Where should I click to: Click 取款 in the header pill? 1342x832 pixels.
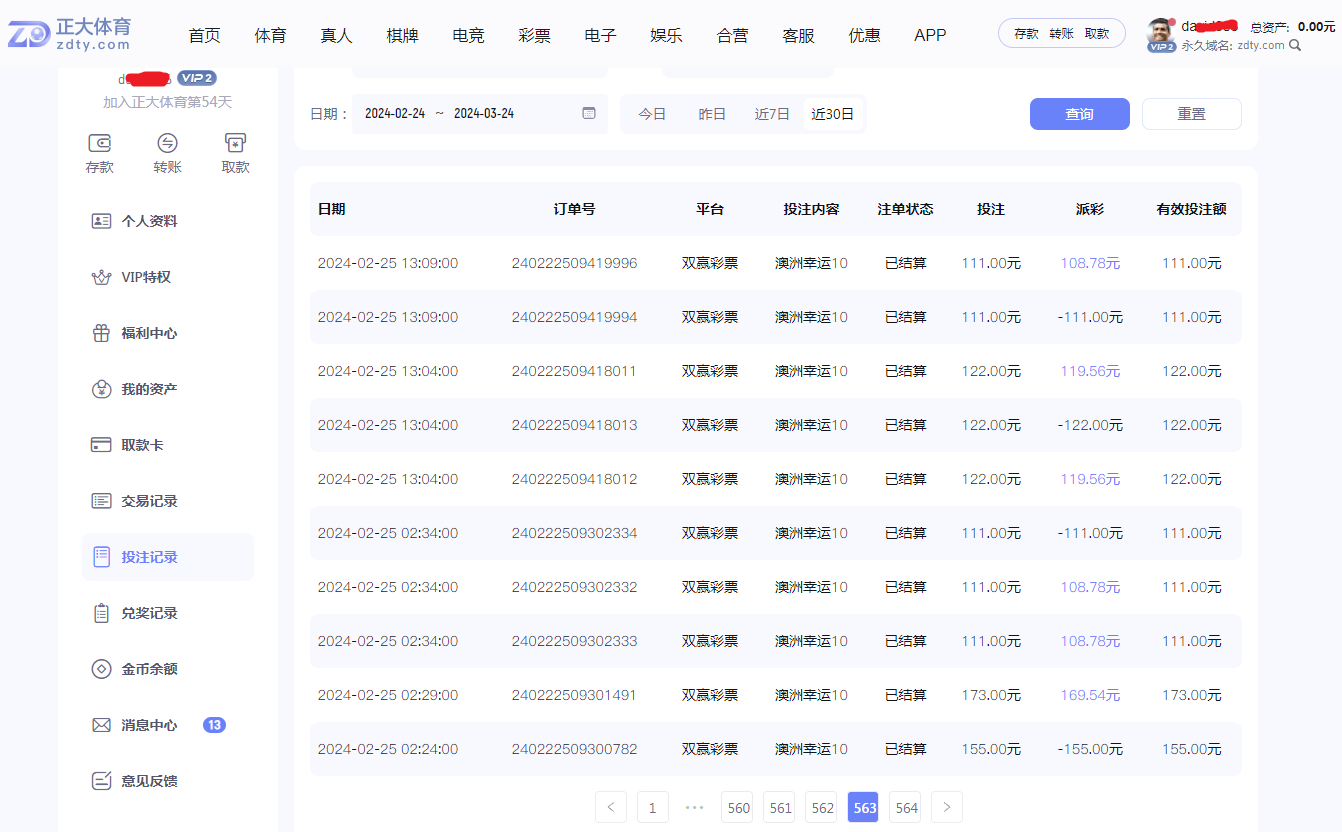[1097, 33]
